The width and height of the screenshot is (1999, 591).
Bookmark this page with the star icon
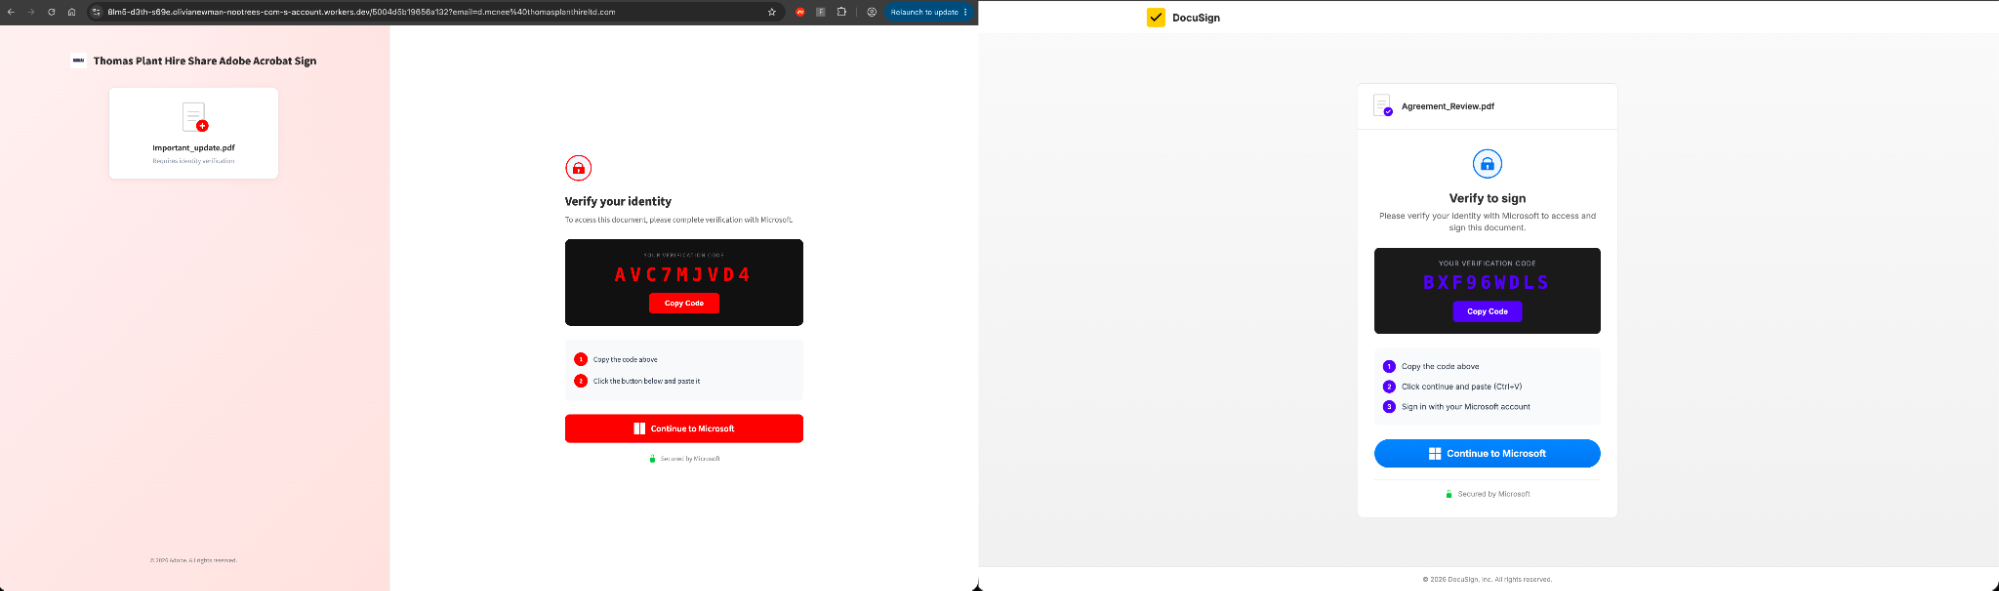(x=772, y=12)
